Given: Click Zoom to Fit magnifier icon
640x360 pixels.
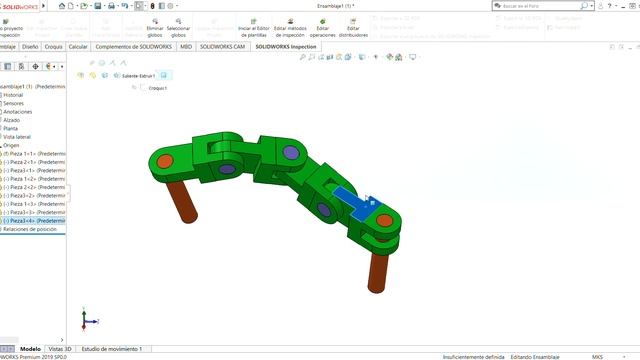Looking at the screenshot, I should 302,57.
